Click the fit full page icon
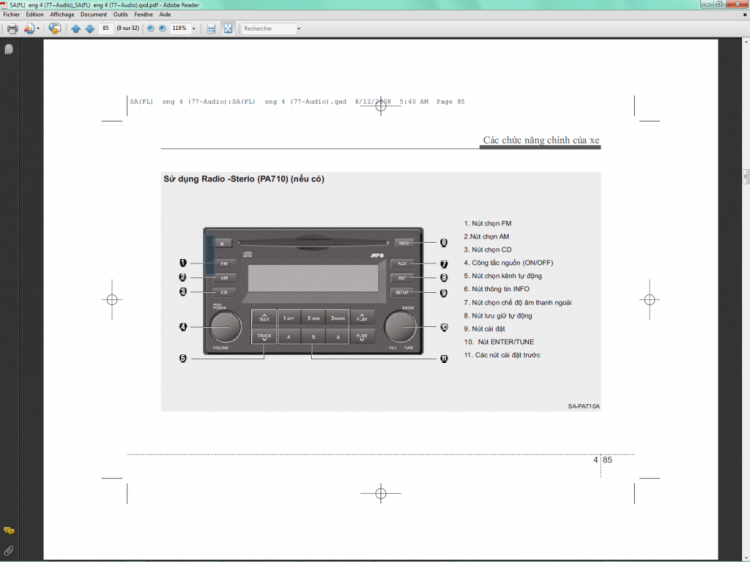The image size is (750, 562). click(x=228, y=29)
